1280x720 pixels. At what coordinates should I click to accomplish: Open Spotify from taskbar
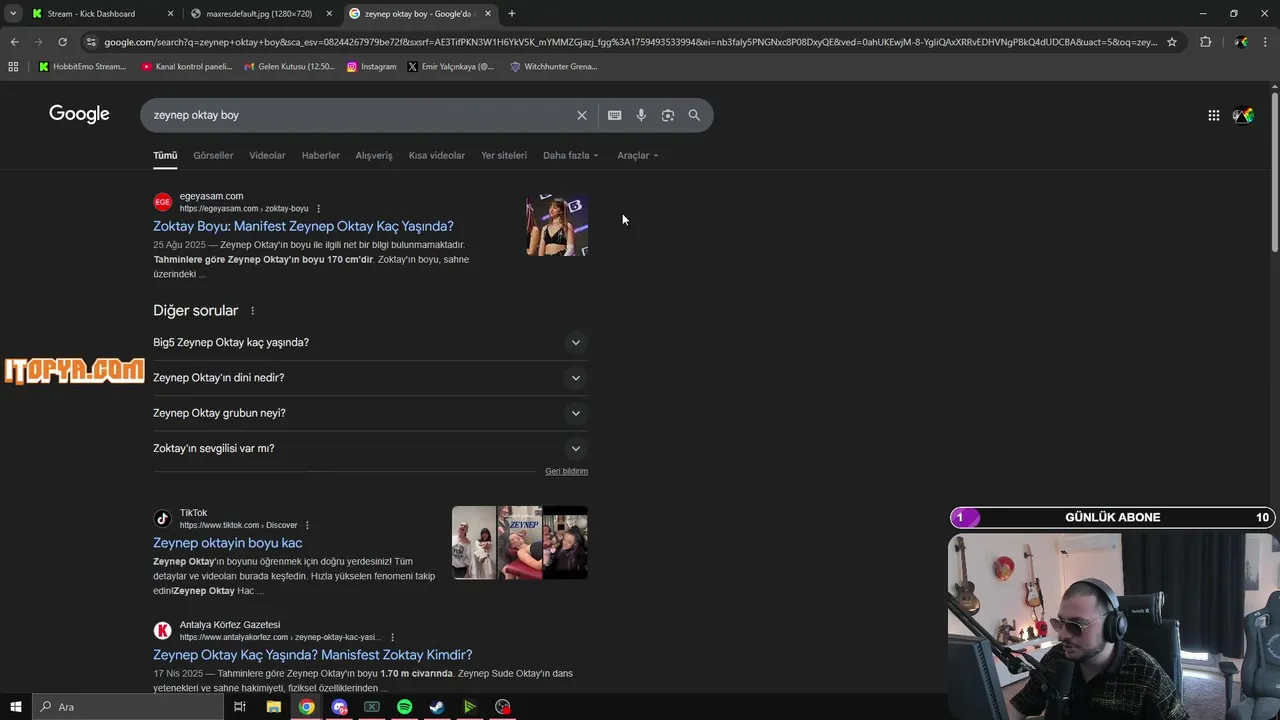click(404, 707)
